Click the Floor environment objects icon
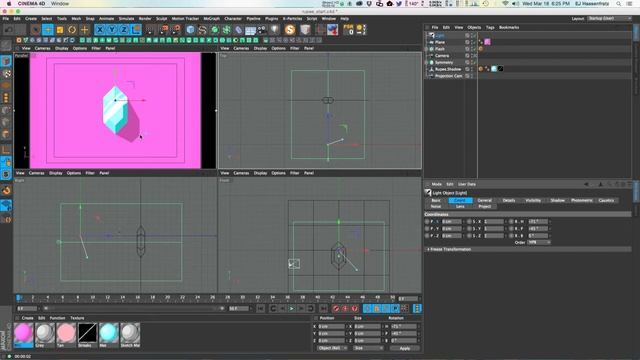Screen dimensions: 640x360 (x=250, y=30)
